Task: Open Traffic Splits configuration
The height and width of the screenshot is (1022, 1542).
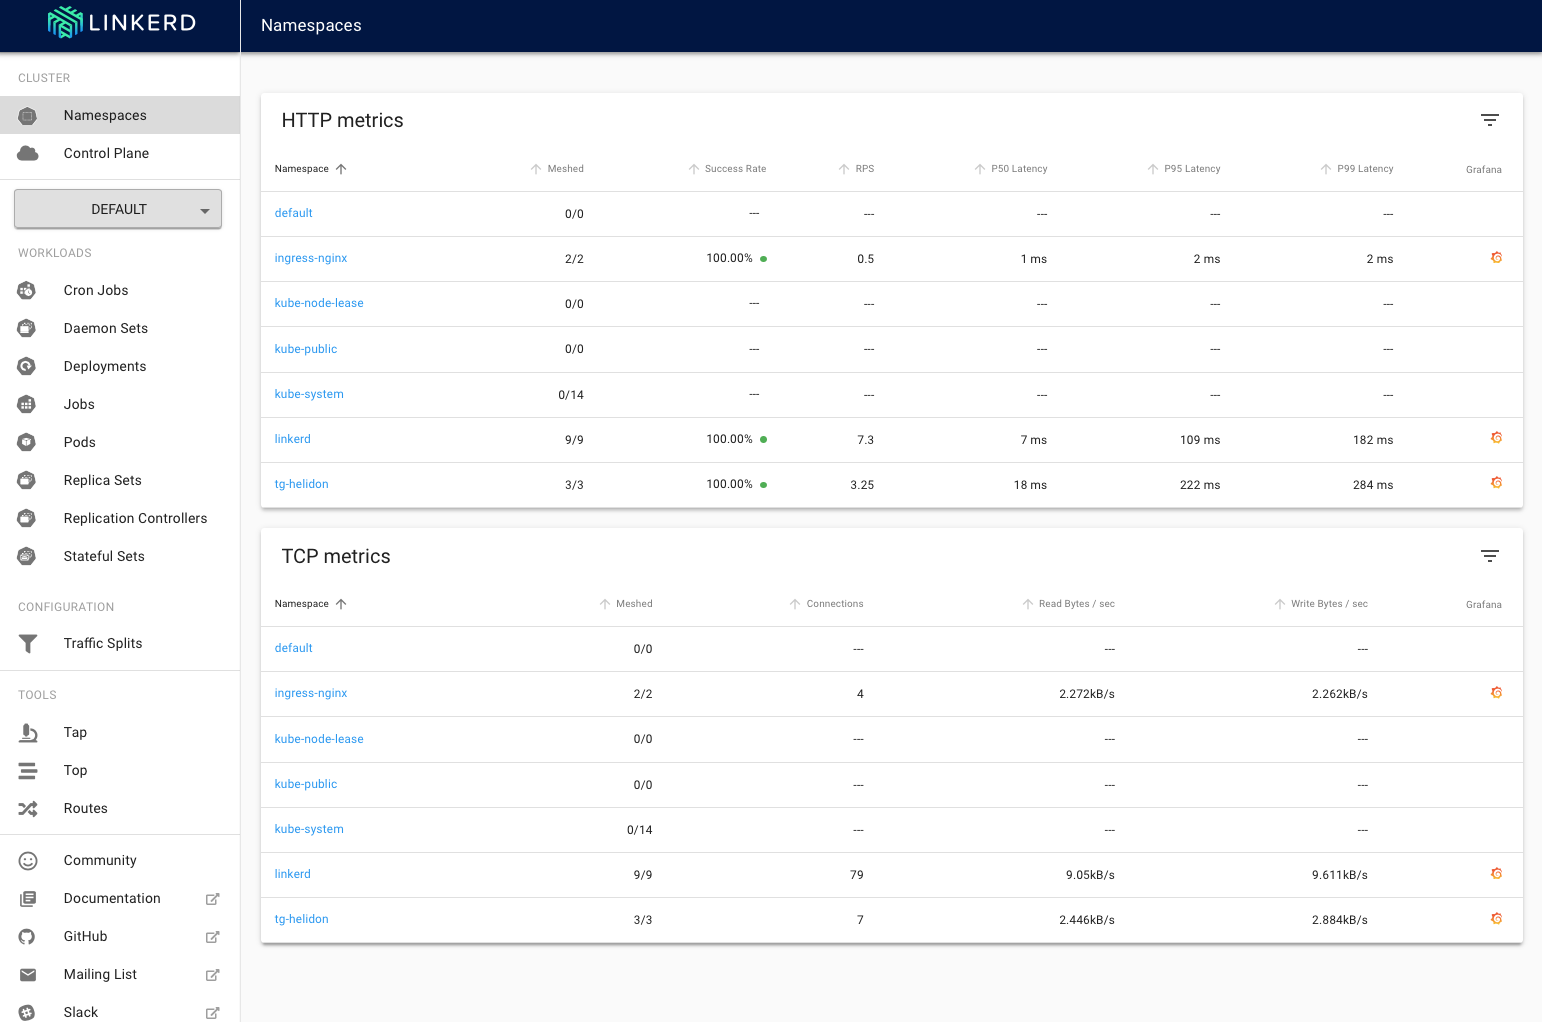Action: coord(120,644)
